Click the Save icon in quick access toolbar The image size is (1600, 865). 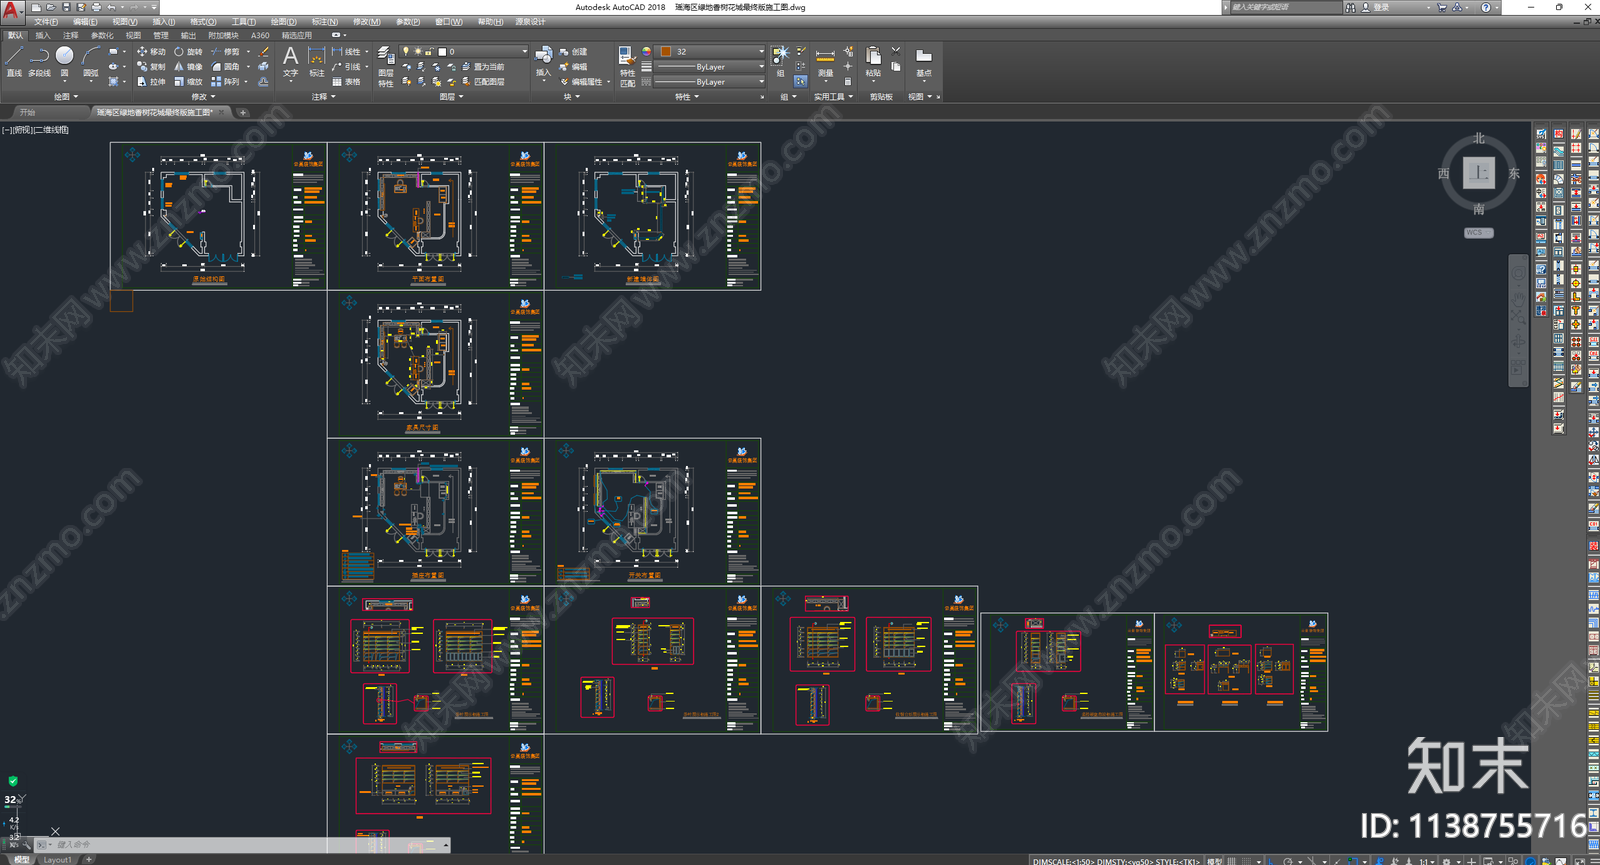pos(66,7)
